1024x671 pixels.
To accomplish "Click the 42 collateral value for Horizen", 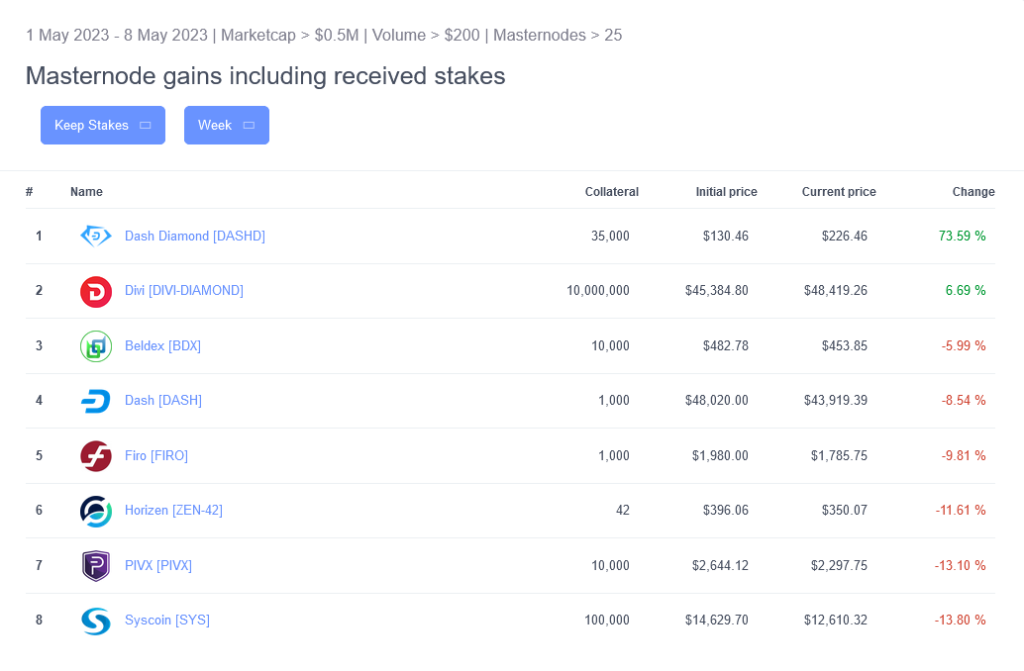I will coord(623,510).
